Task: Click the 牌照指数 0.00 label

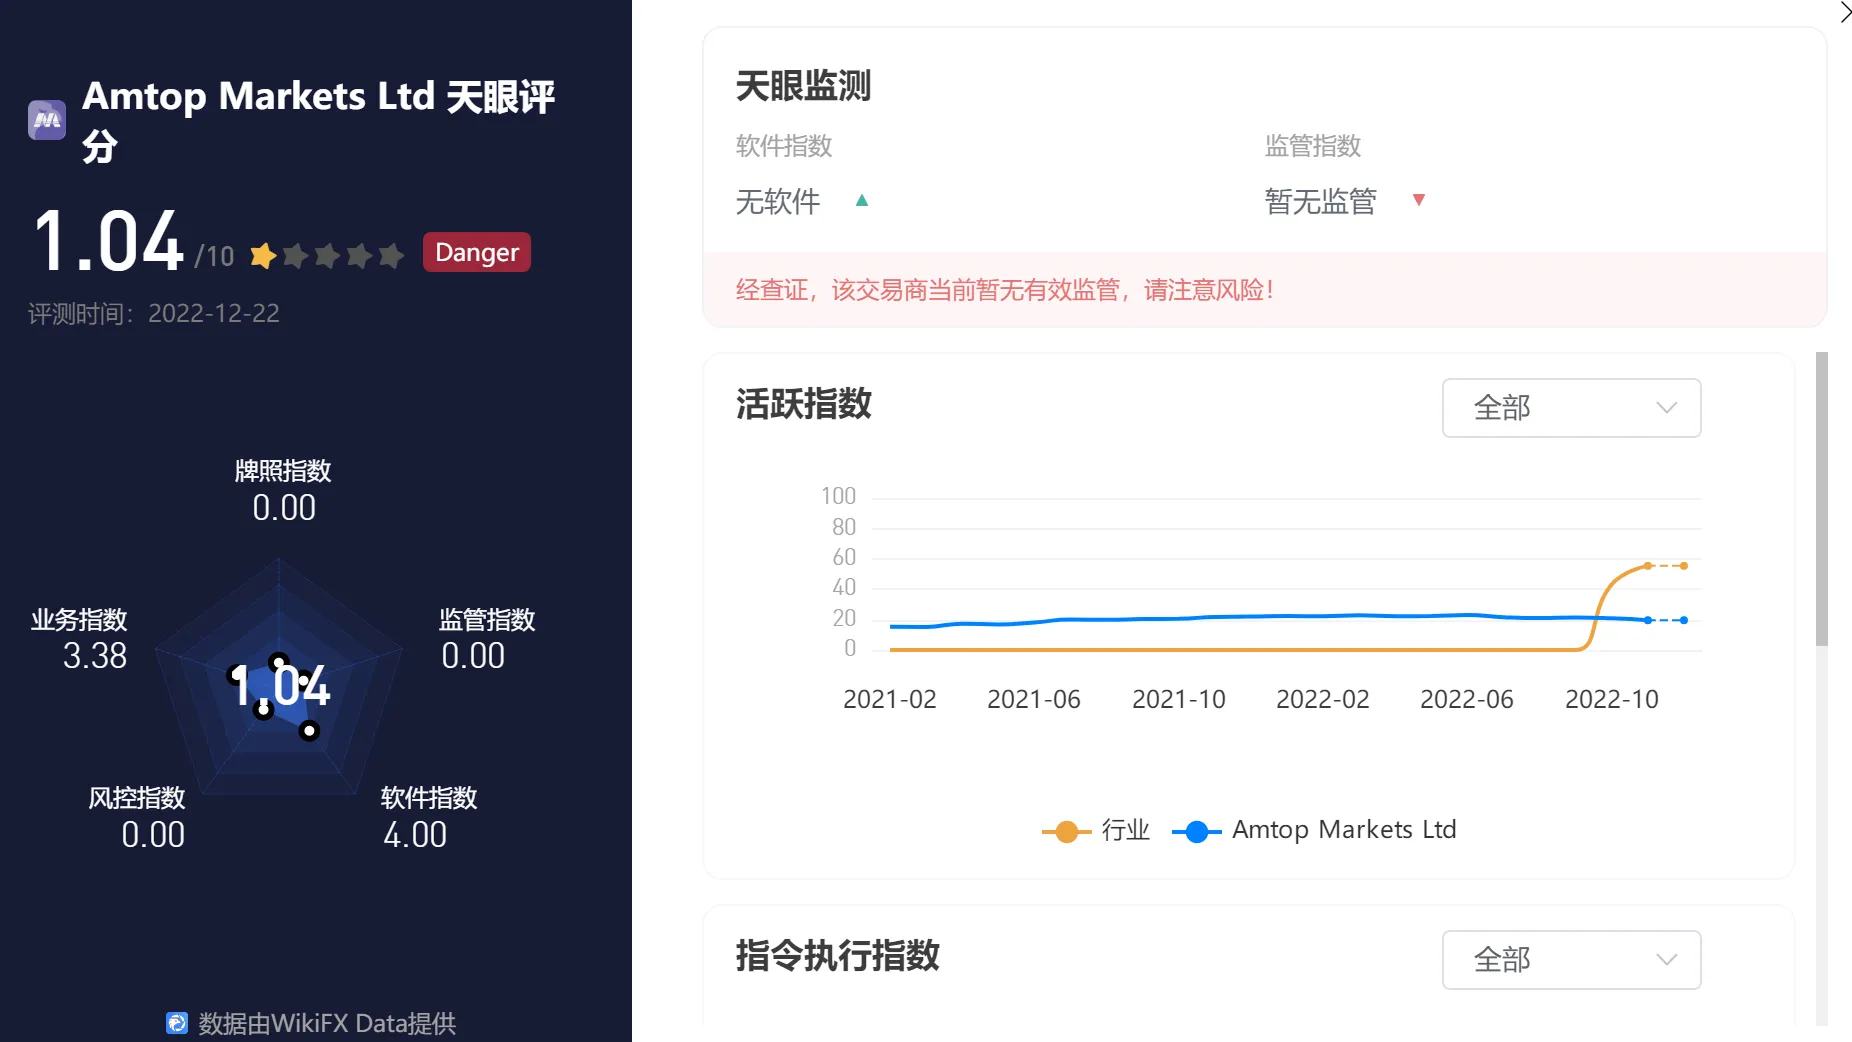Action: click(283, 490)
